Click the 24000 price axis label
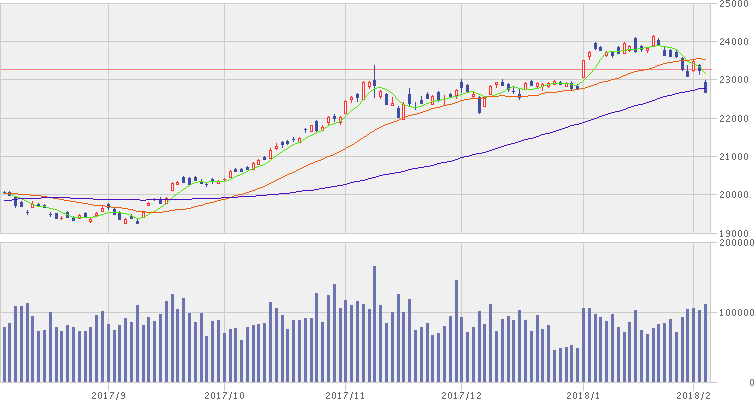This screenshot has width=755, height=400. tap(734, 42)
